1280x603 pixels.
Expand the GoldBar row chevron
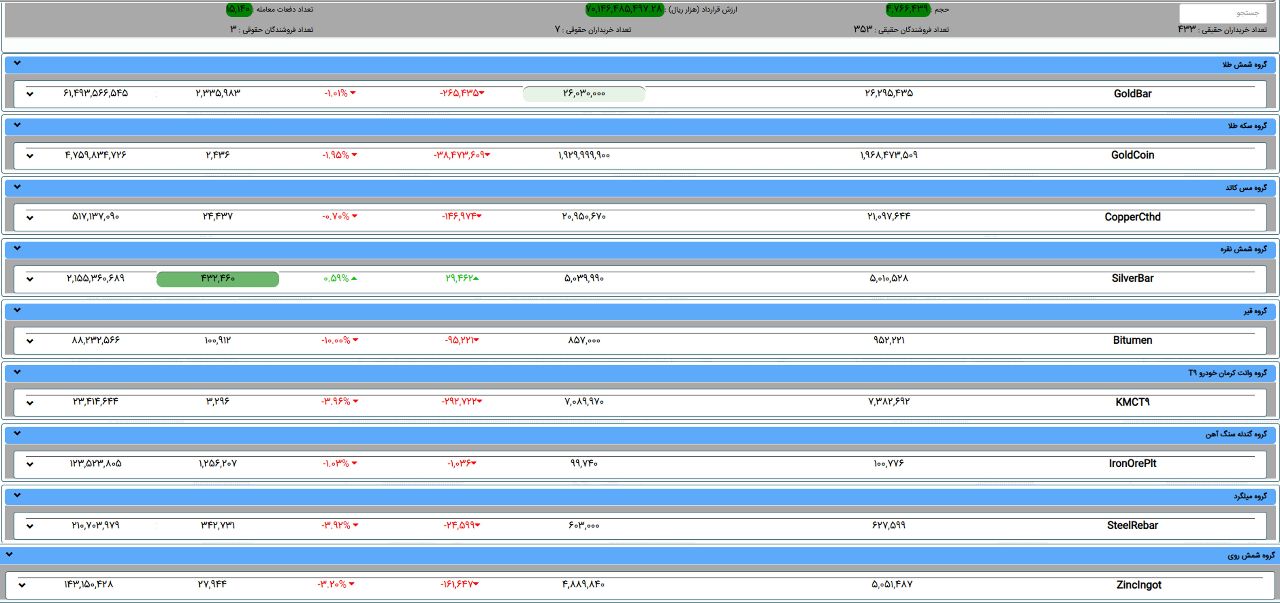30,94
